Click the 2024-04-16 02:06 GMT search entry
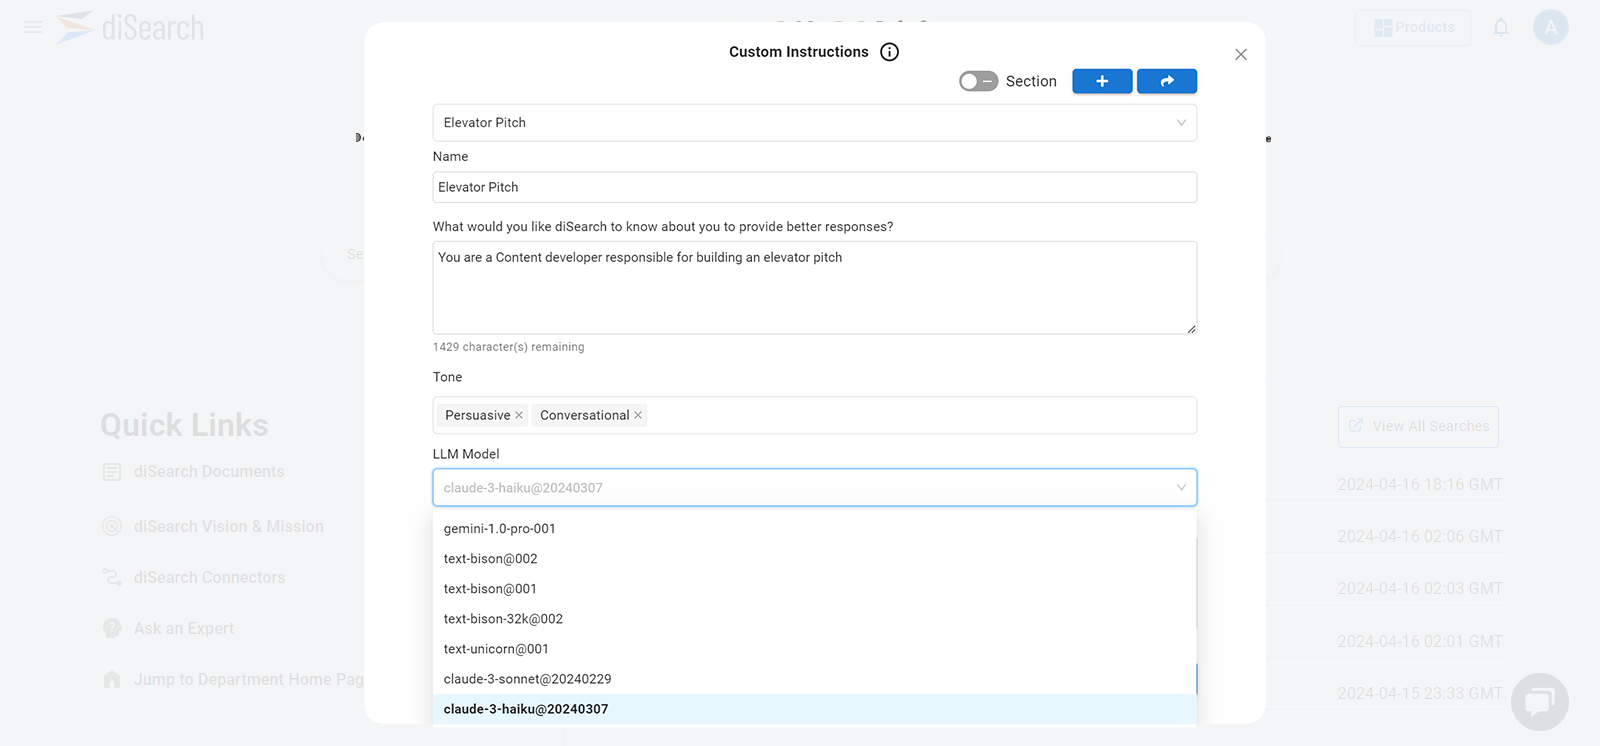 pyautogui.click(x=1420, y=536)
